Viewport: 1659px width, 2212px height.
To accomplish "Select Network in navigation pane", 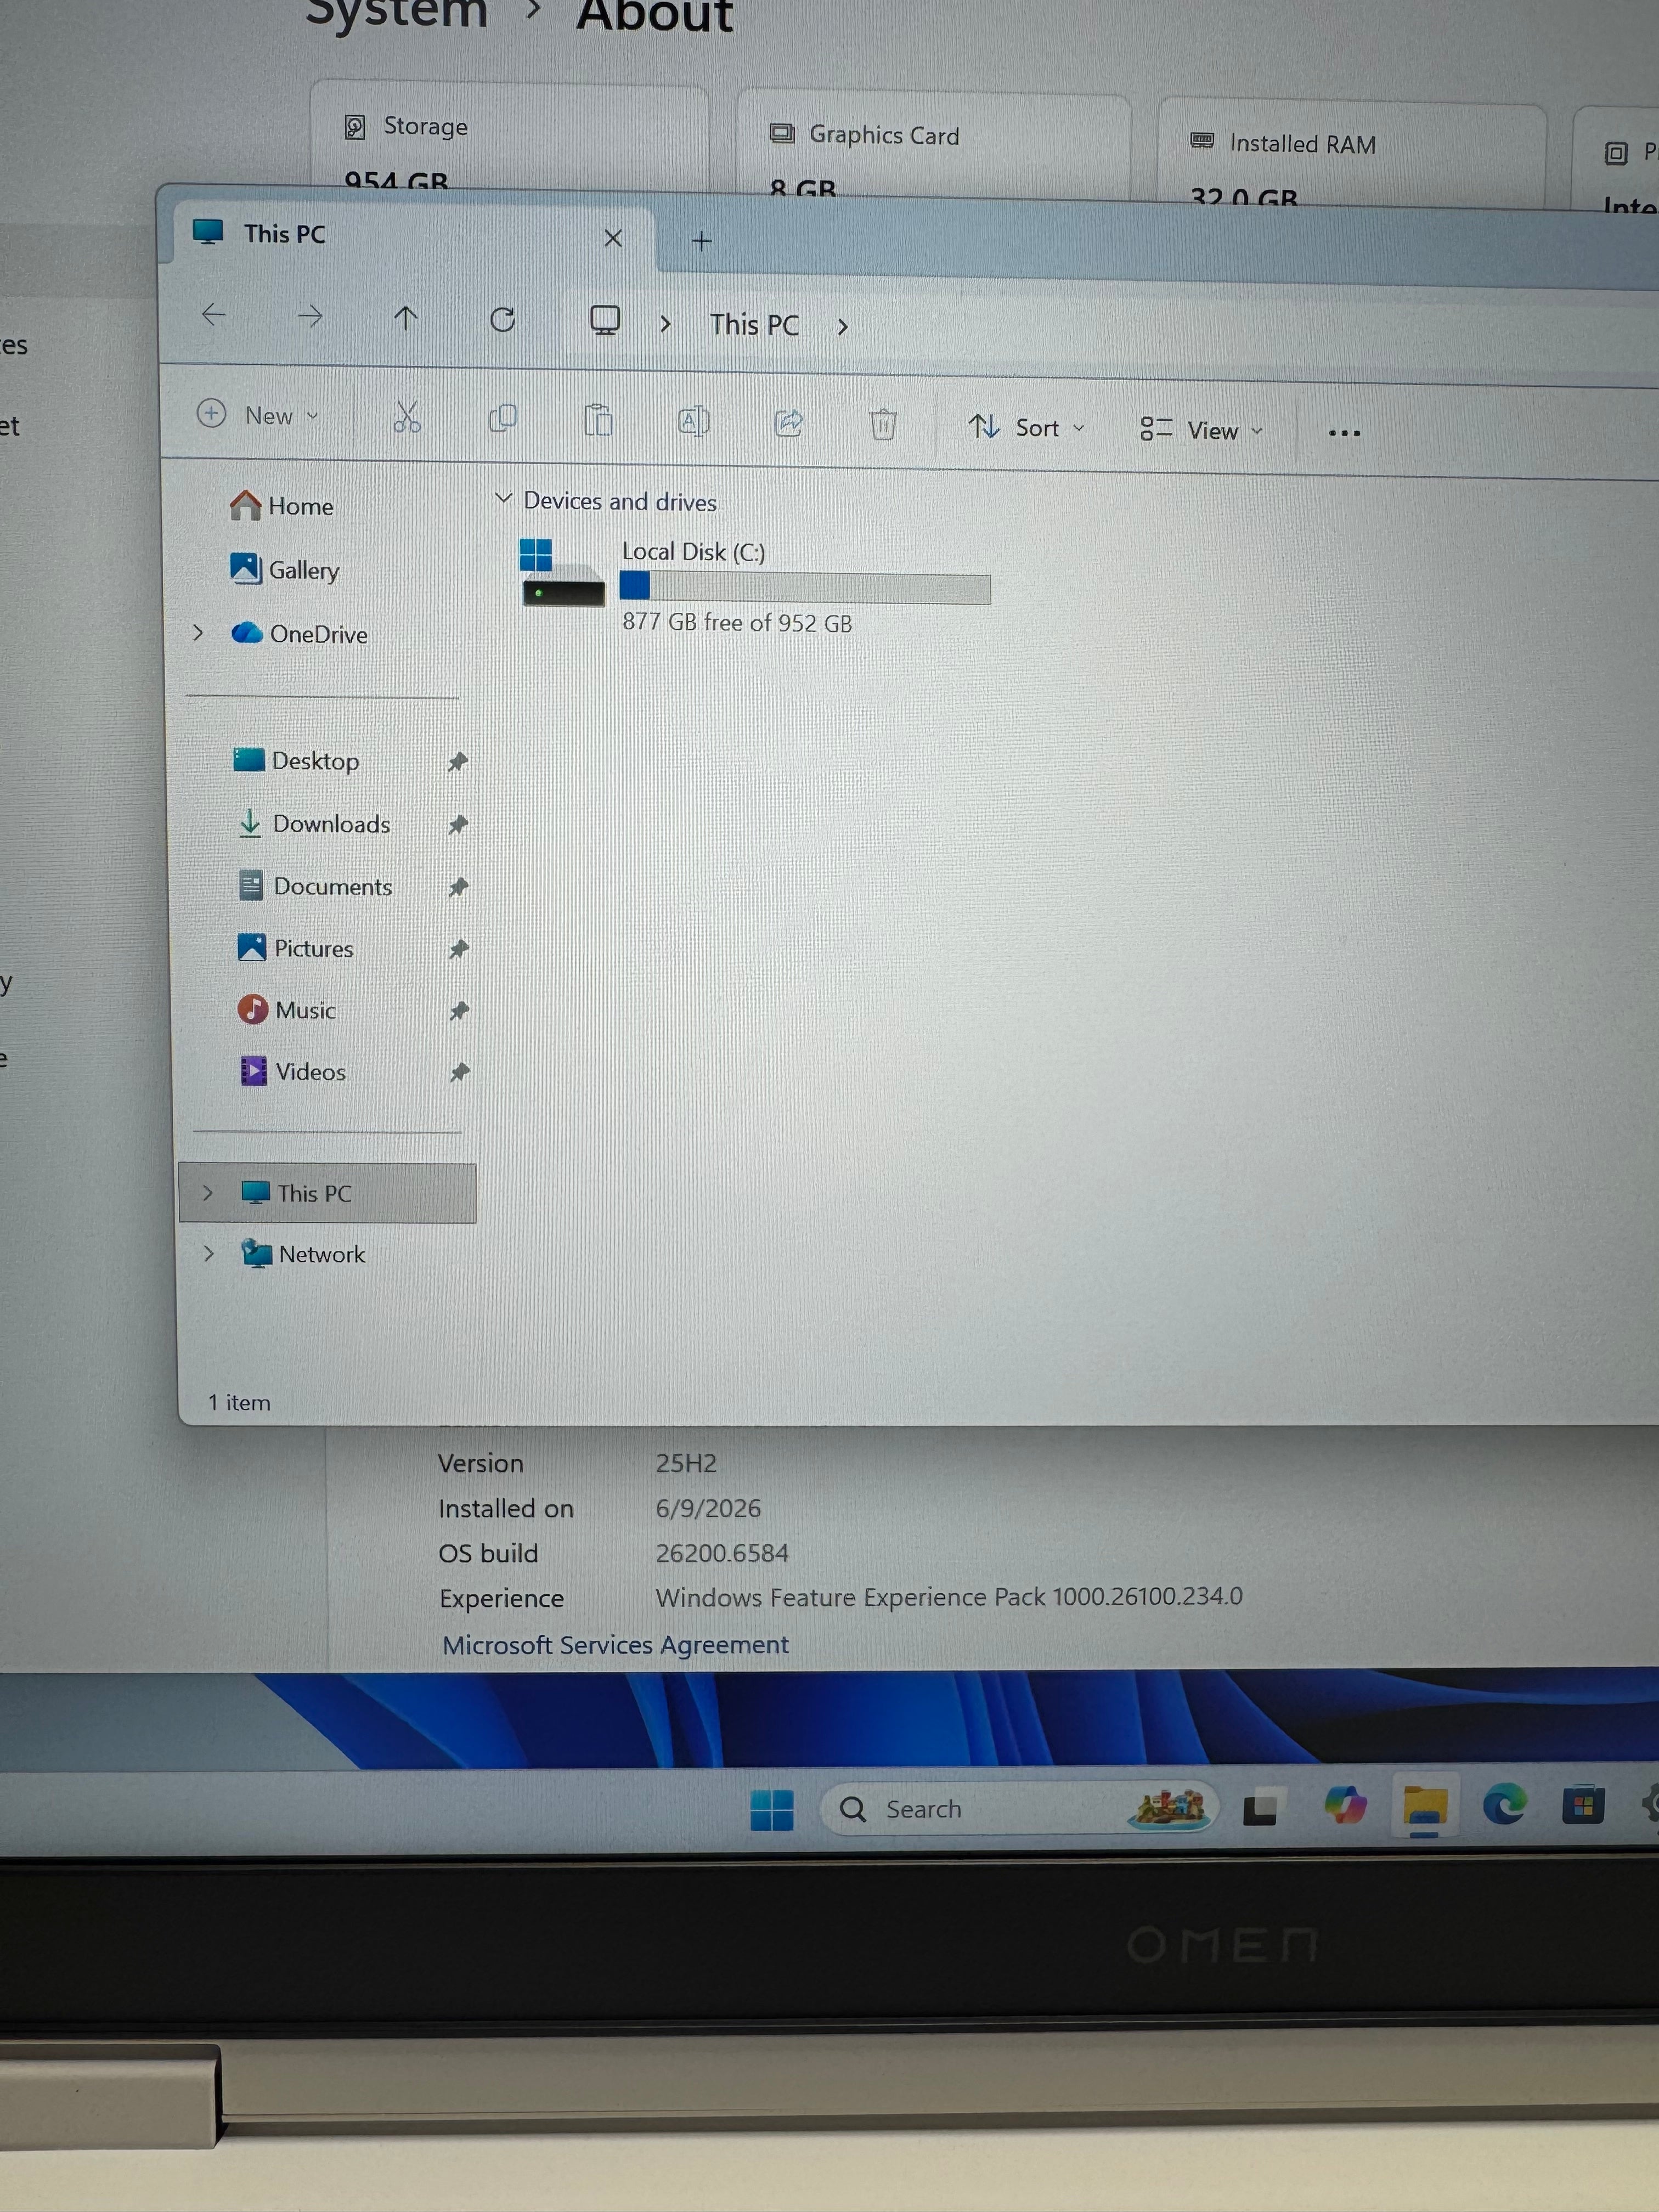I will pos(303,1254).
